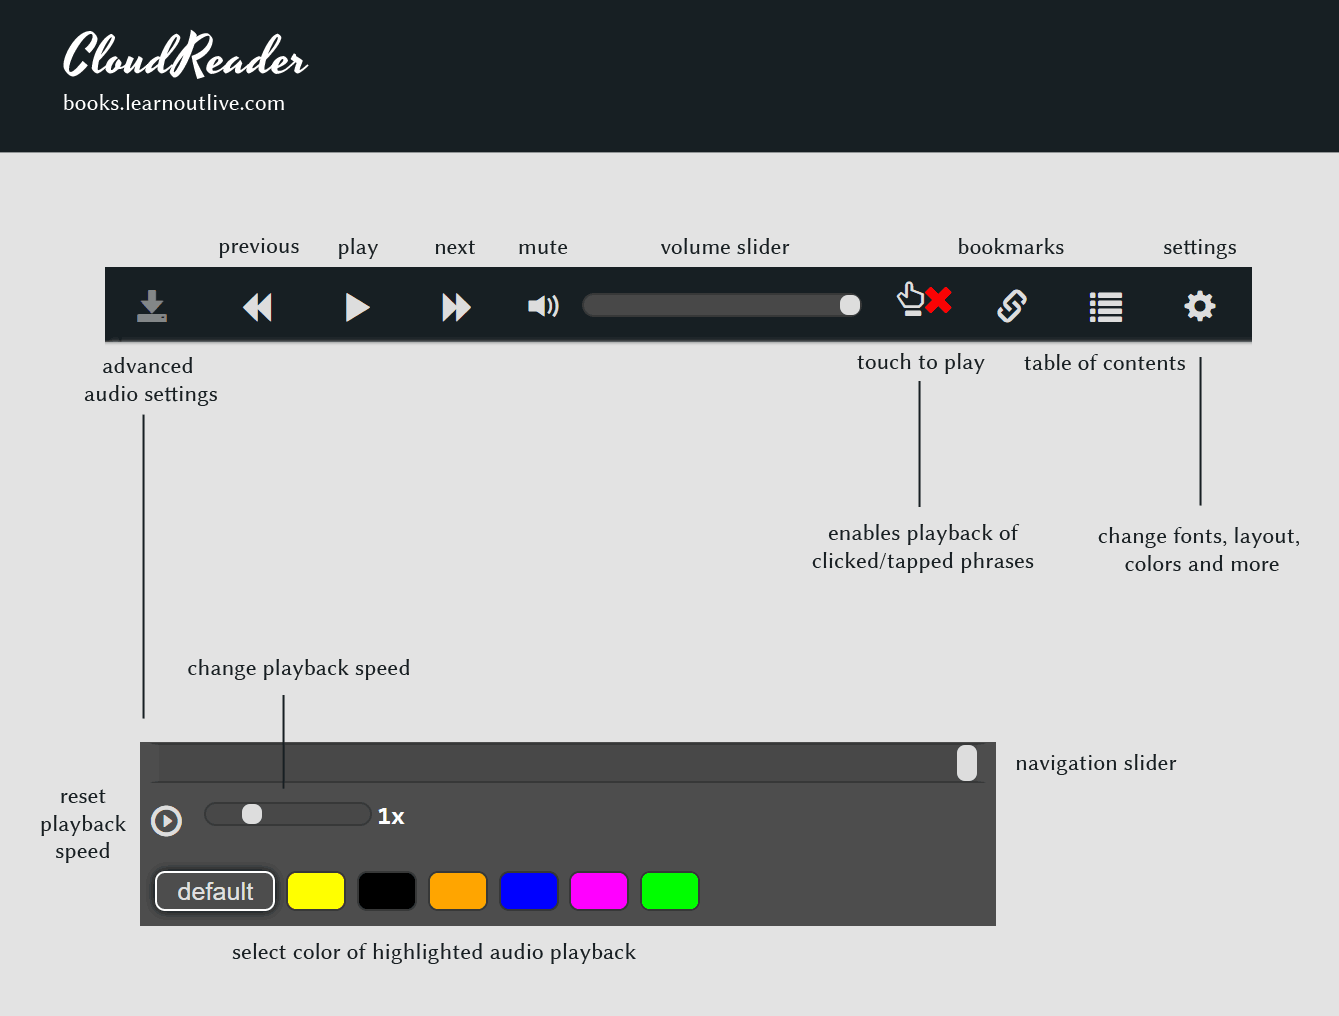
Task: Select the default highlight color button
Action: (215, 891)
